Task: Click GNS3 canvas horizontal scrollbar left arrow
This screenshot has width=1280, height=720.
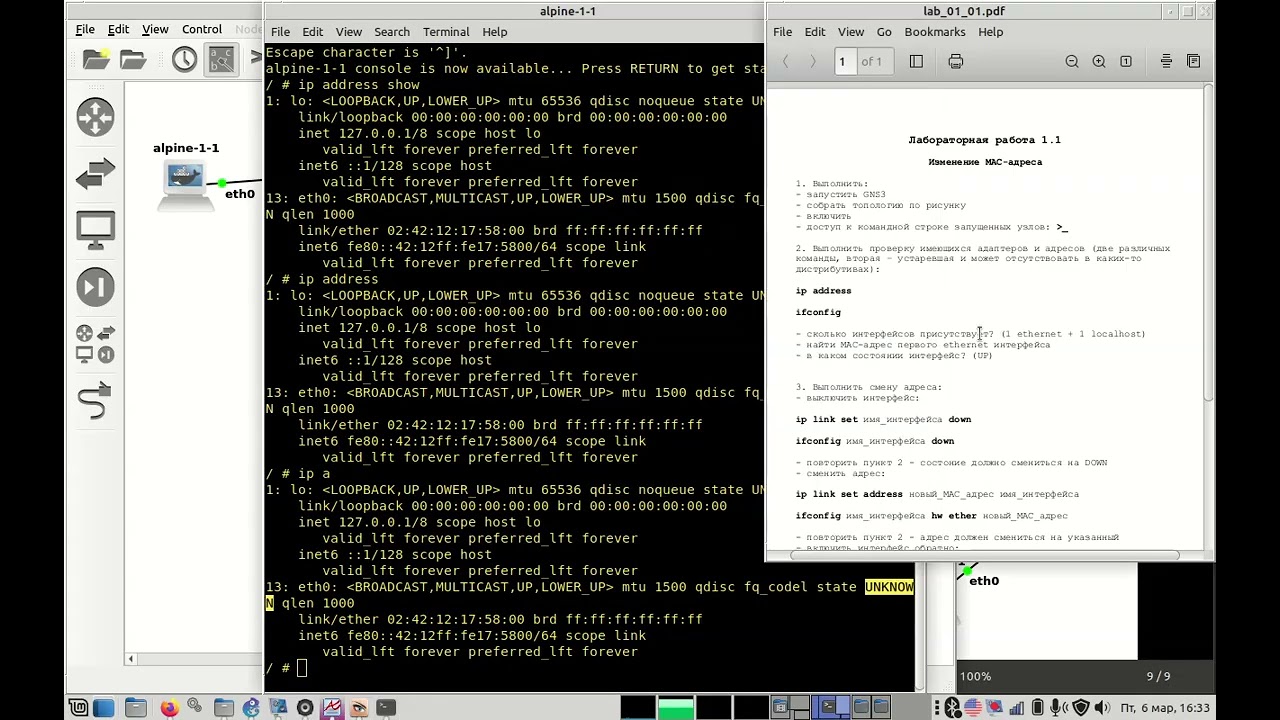Action: click(x=130, y=658)
